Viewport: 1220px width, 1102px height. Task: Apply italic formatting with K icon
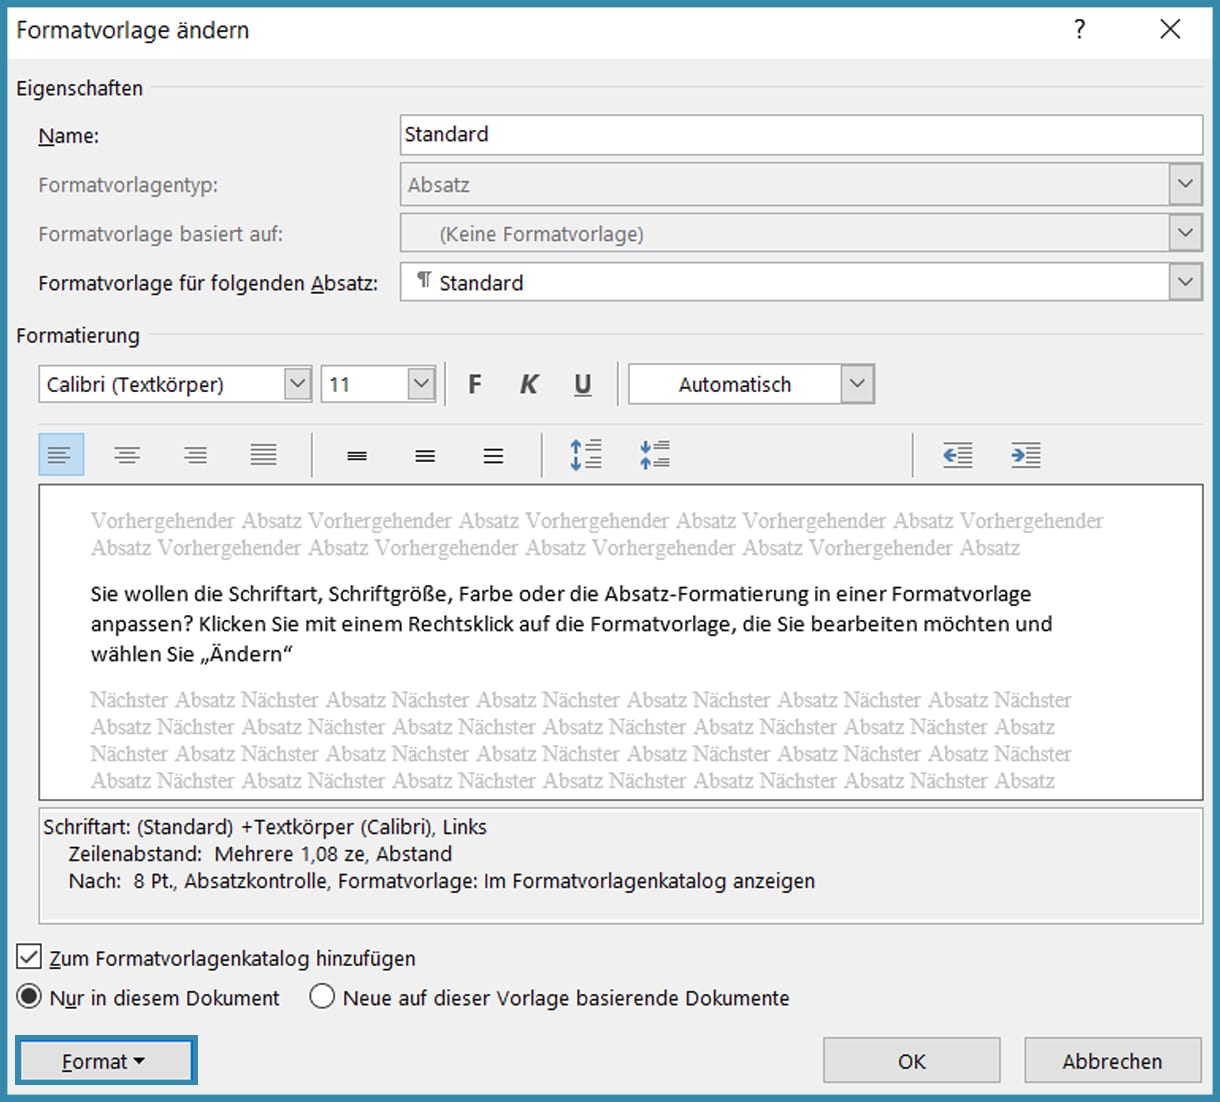pos(528,383)
